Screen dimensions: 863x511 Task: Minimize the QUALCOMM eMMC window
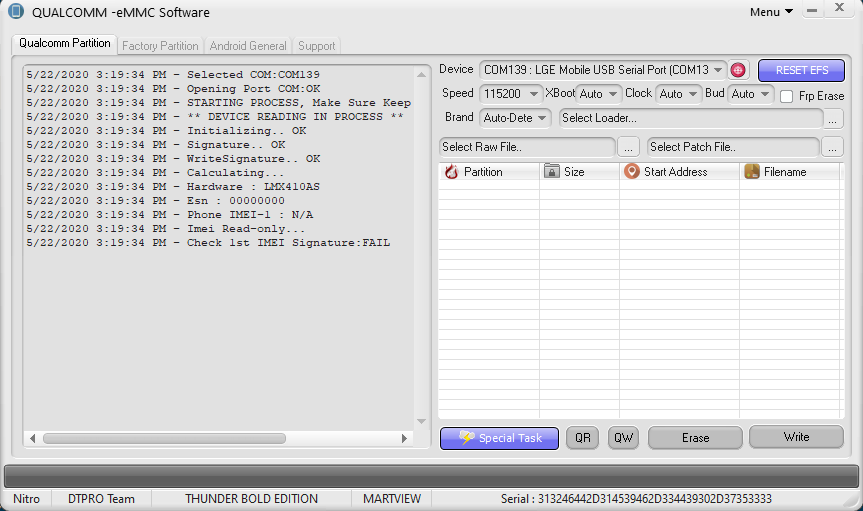point(812,10)
